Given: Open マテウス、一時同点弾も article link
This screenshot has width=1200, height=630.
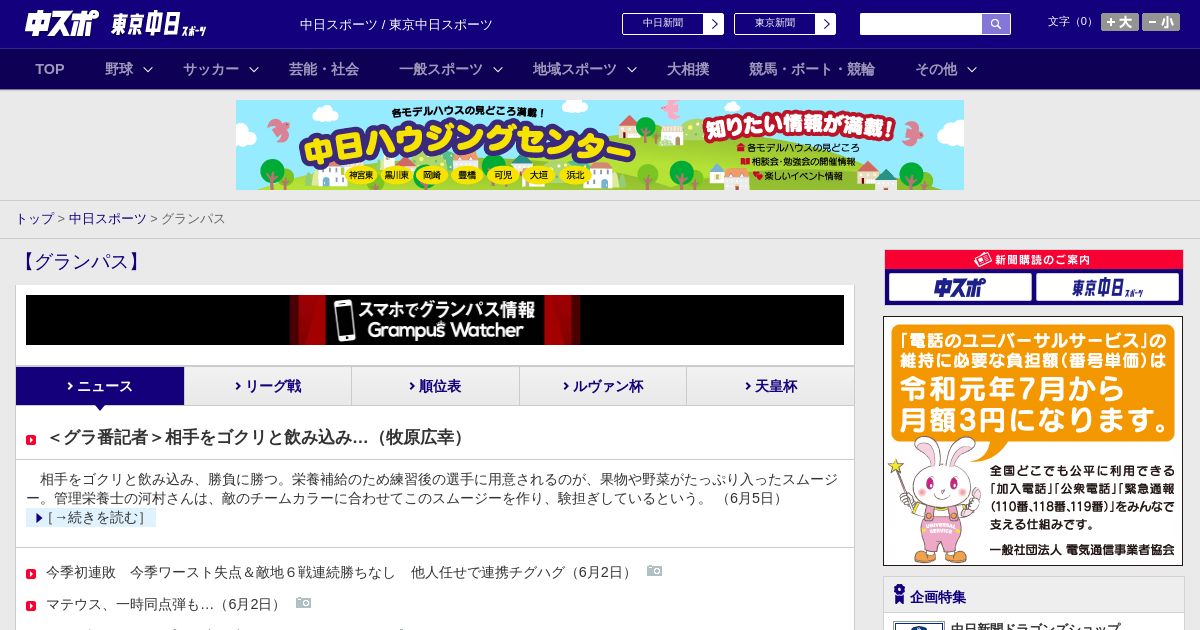Looking at the screenshot, I should (166, 604).
